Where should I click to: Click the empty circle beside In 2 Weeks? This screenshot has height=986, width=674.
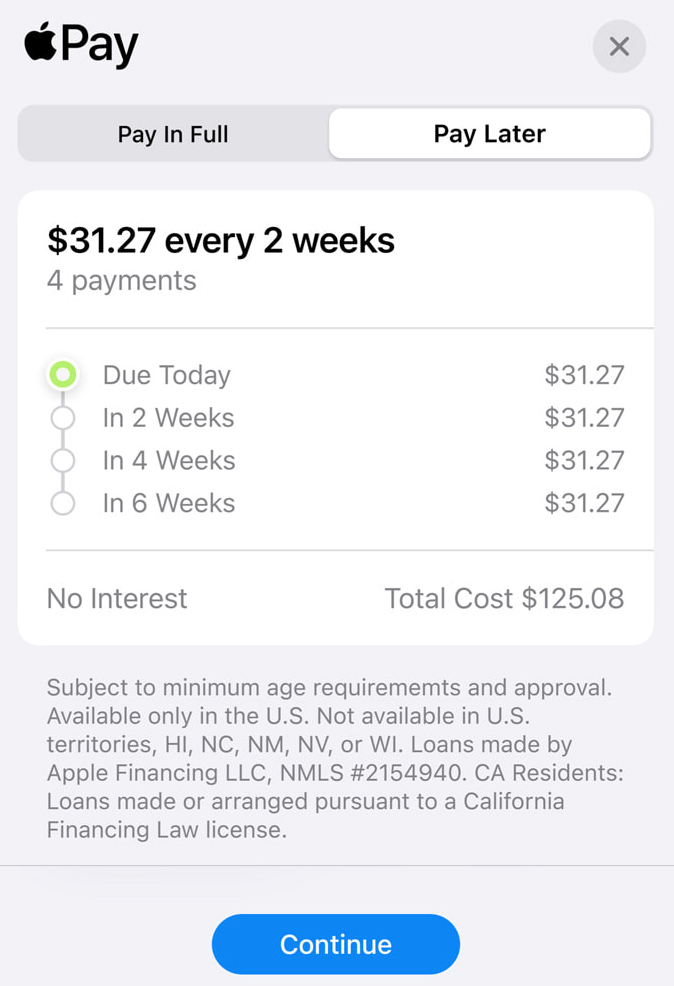pyautogui.click(x=63, y=417)
